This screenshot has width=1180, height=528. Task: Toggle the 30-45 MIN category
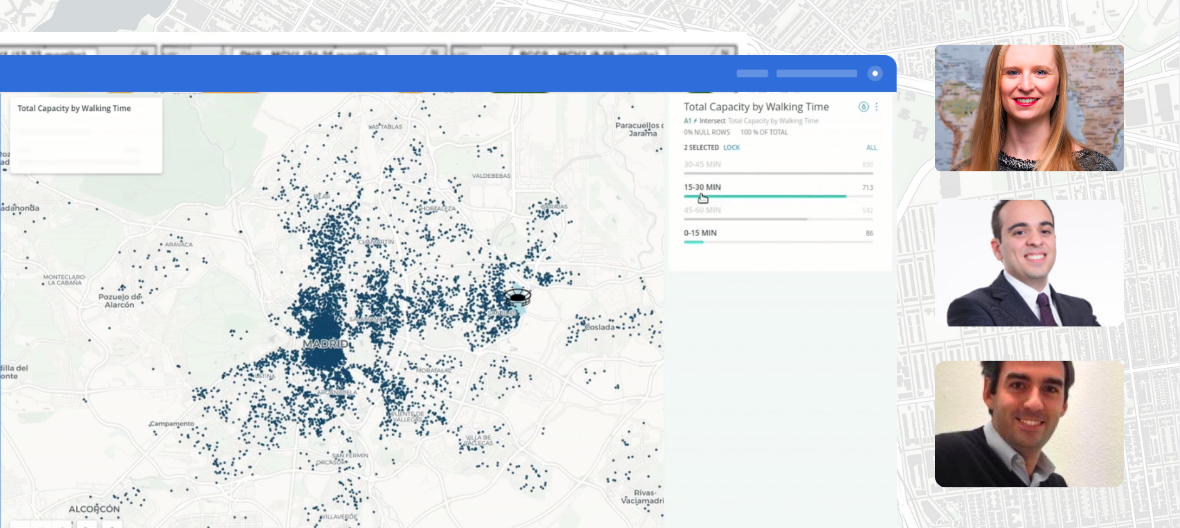click(701, 164)
